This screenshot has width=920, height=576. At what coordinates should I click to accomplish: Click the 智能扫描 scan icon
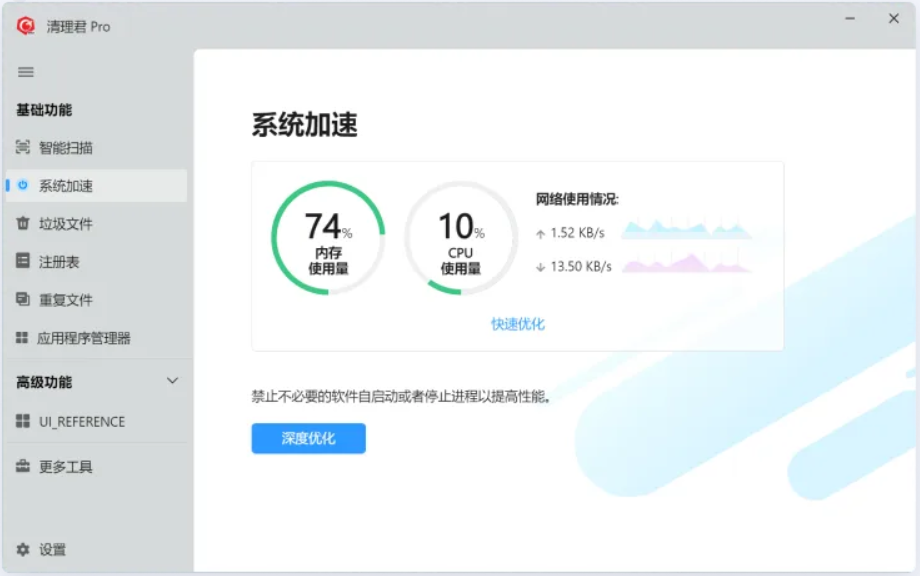[22, 147]
